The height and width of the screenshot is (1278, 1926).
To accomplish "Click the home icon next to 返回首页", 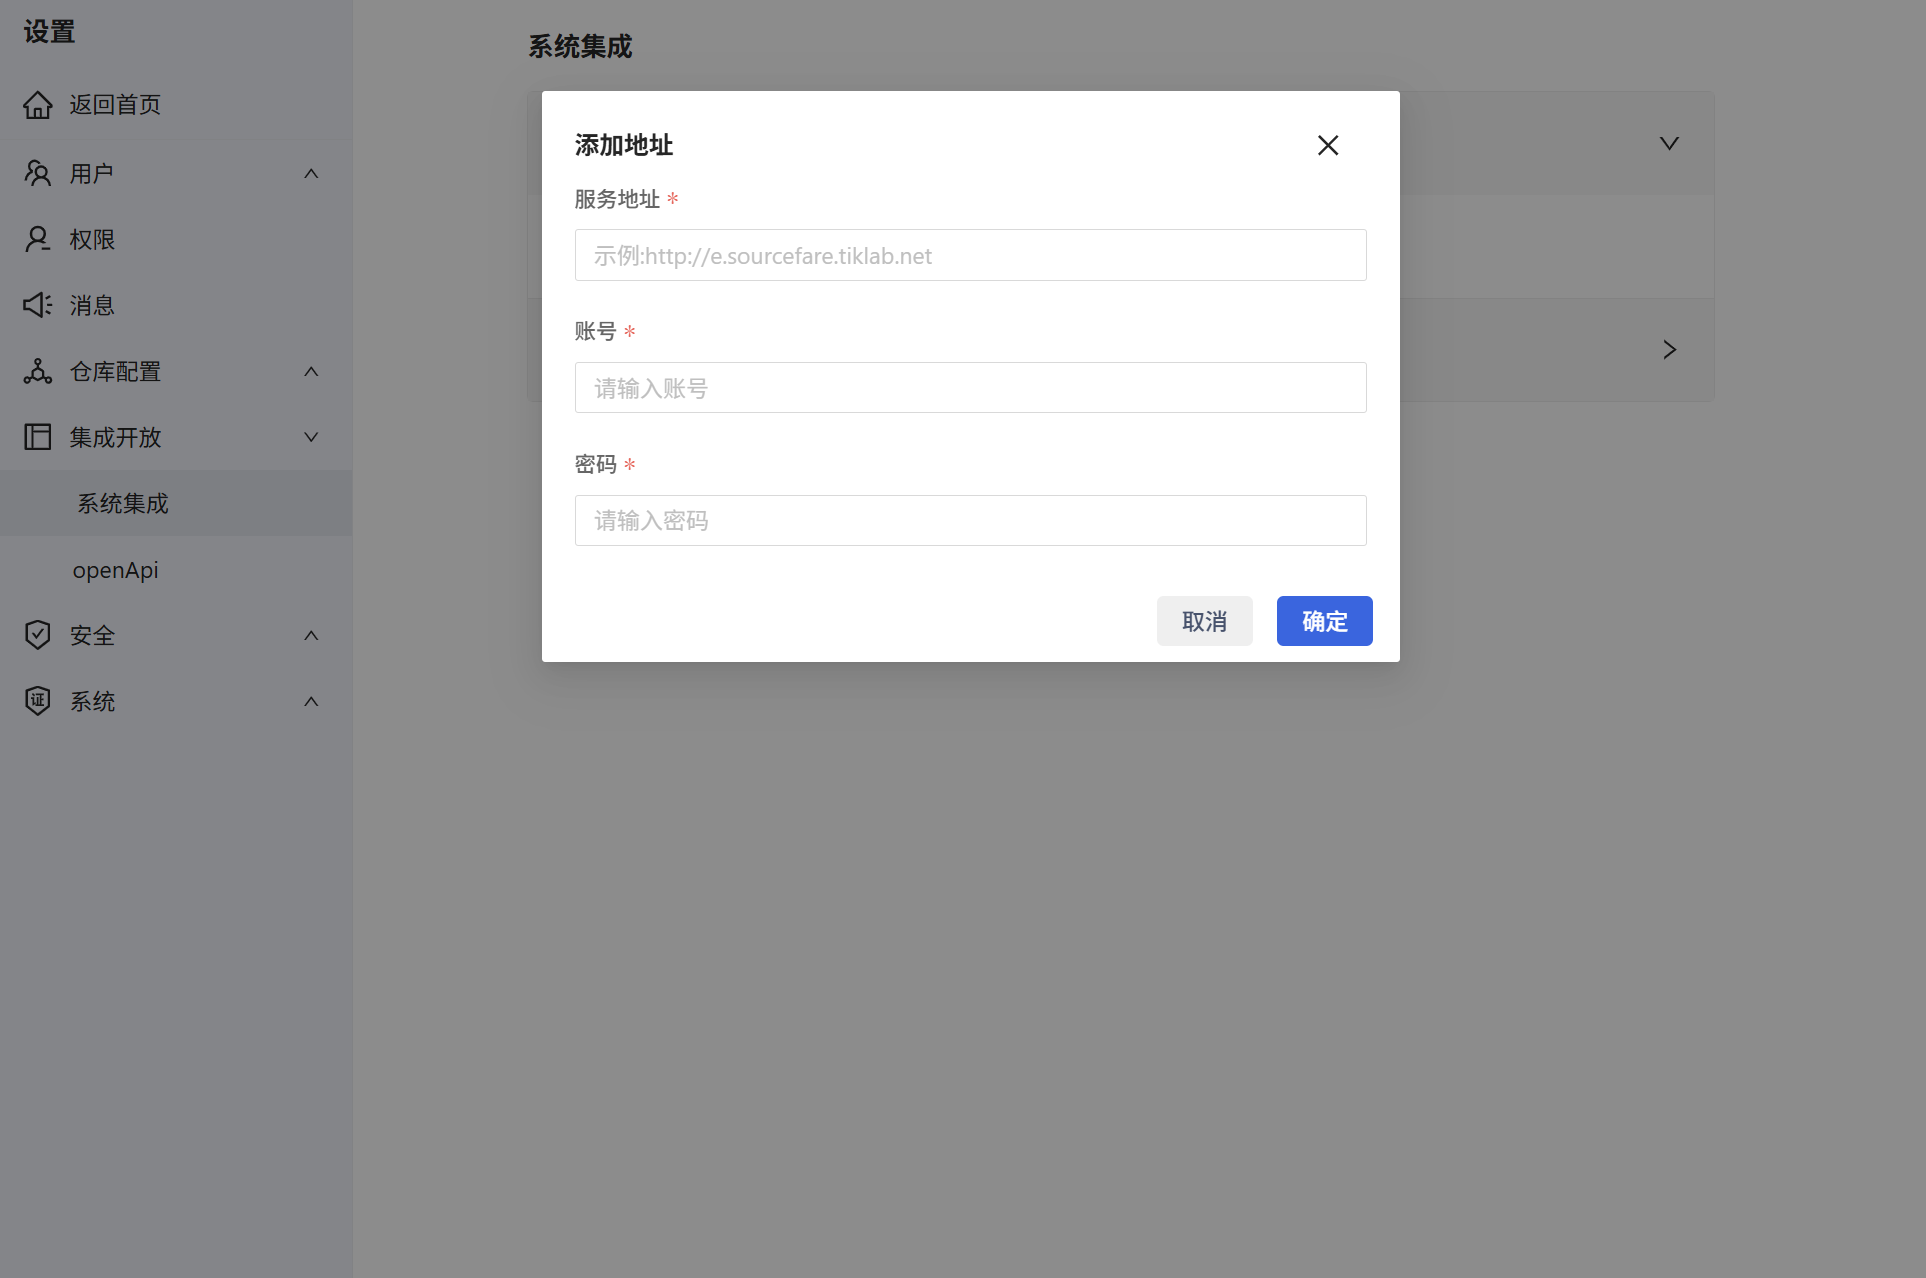I will (38, 105).
